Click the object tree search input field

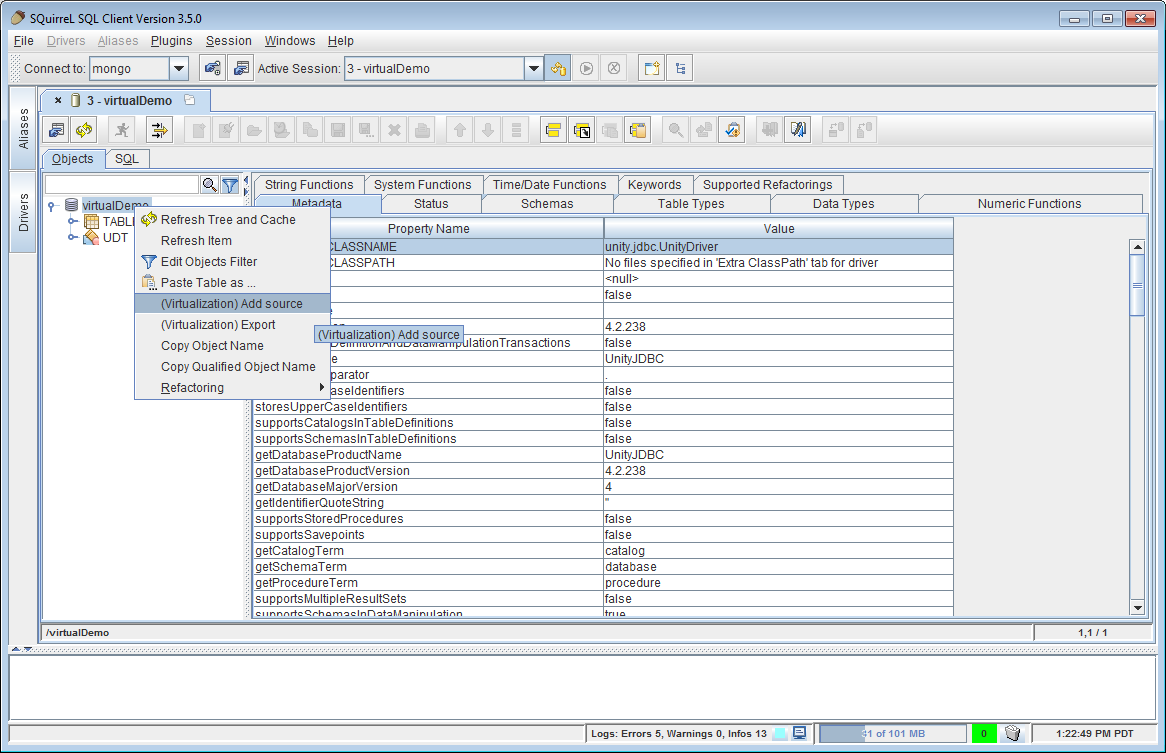point(122,185)
